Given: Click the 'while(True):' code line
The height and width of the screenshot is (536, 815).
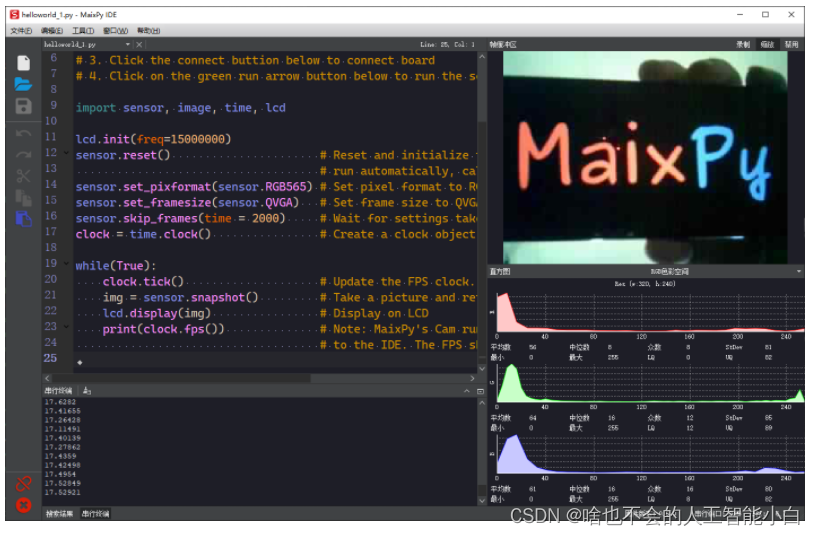Looking at the screenshot, I should [115, 266].
